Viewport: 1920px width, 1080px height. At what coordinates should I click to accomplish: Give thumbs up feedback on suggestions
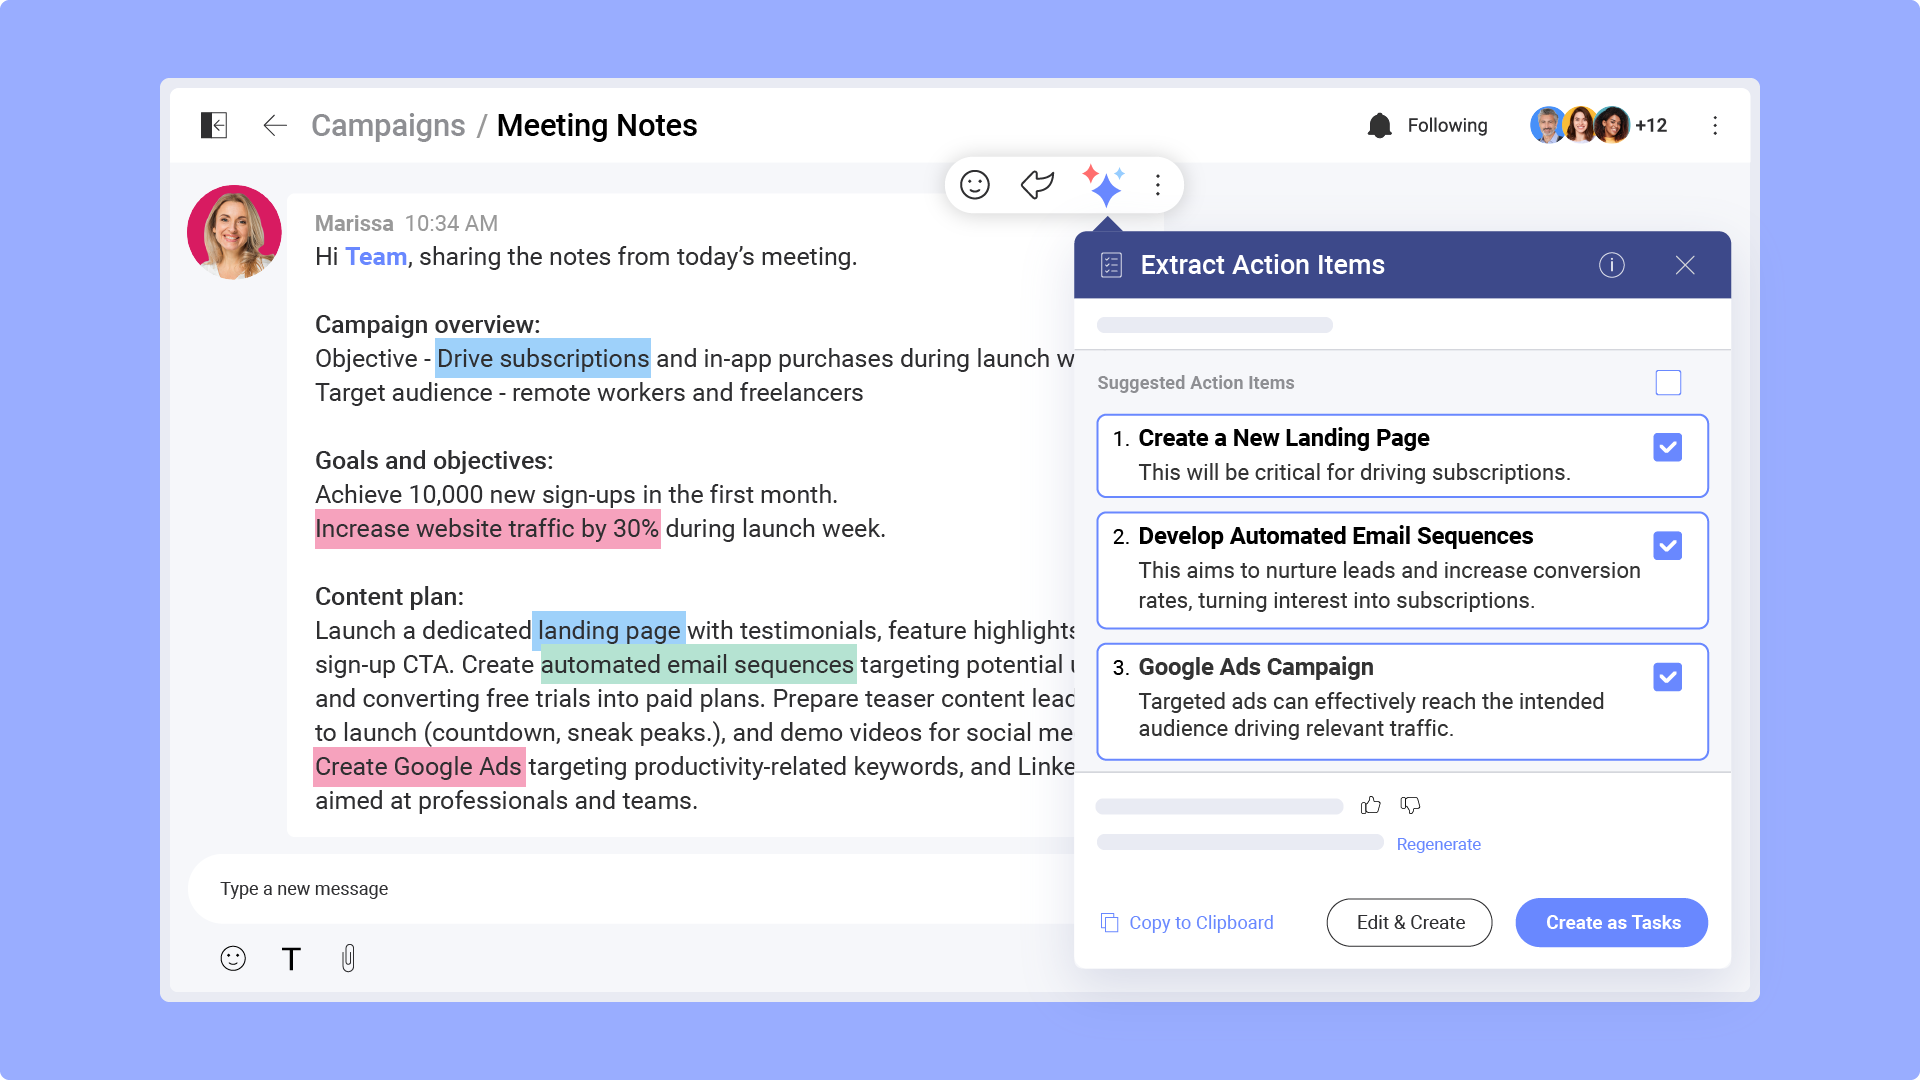[1371, 805]
